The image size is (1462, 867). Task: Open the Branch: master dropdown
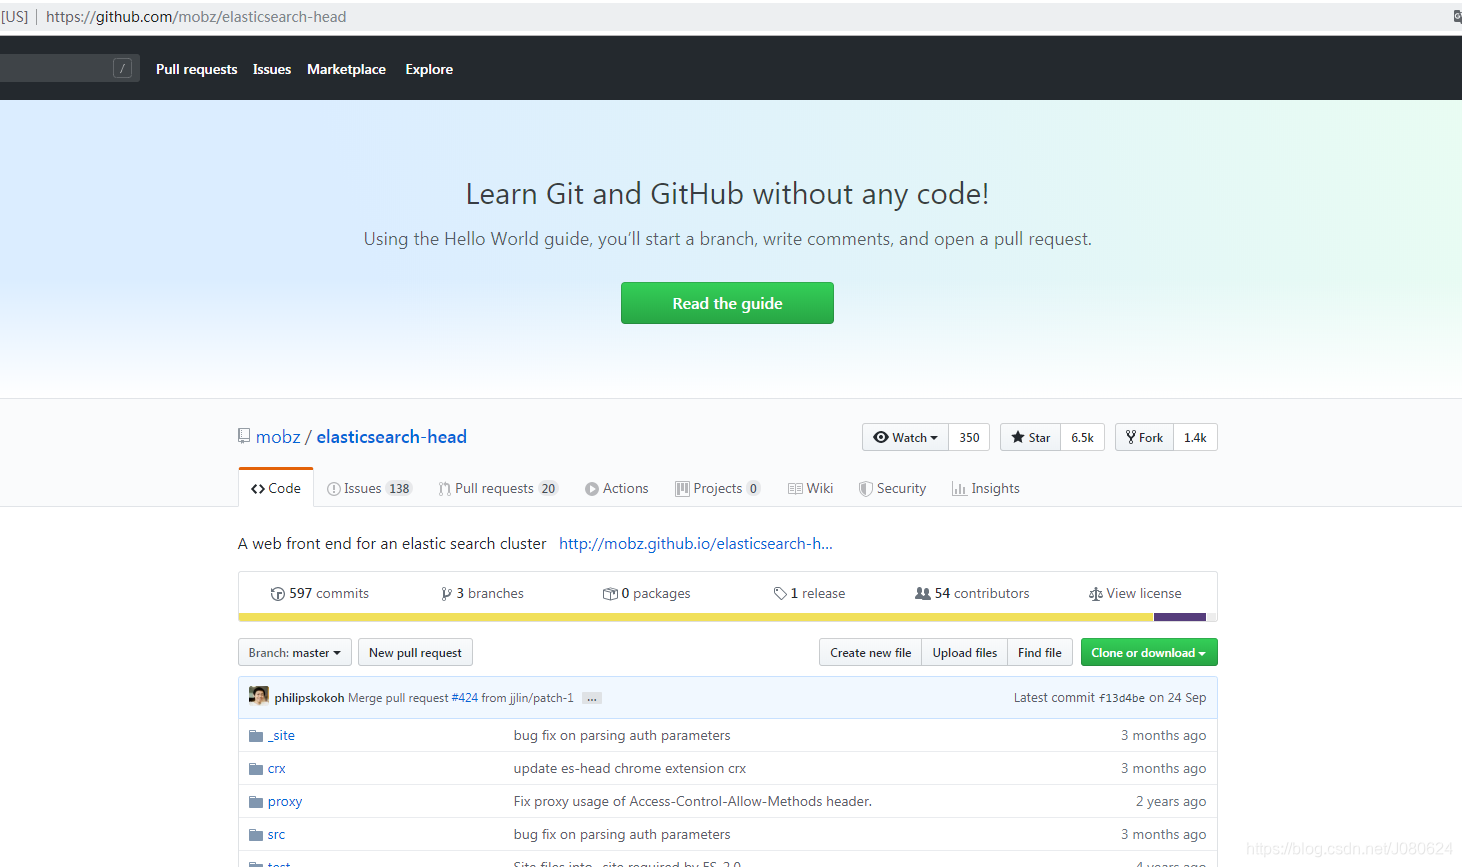(x=295, y=653)
